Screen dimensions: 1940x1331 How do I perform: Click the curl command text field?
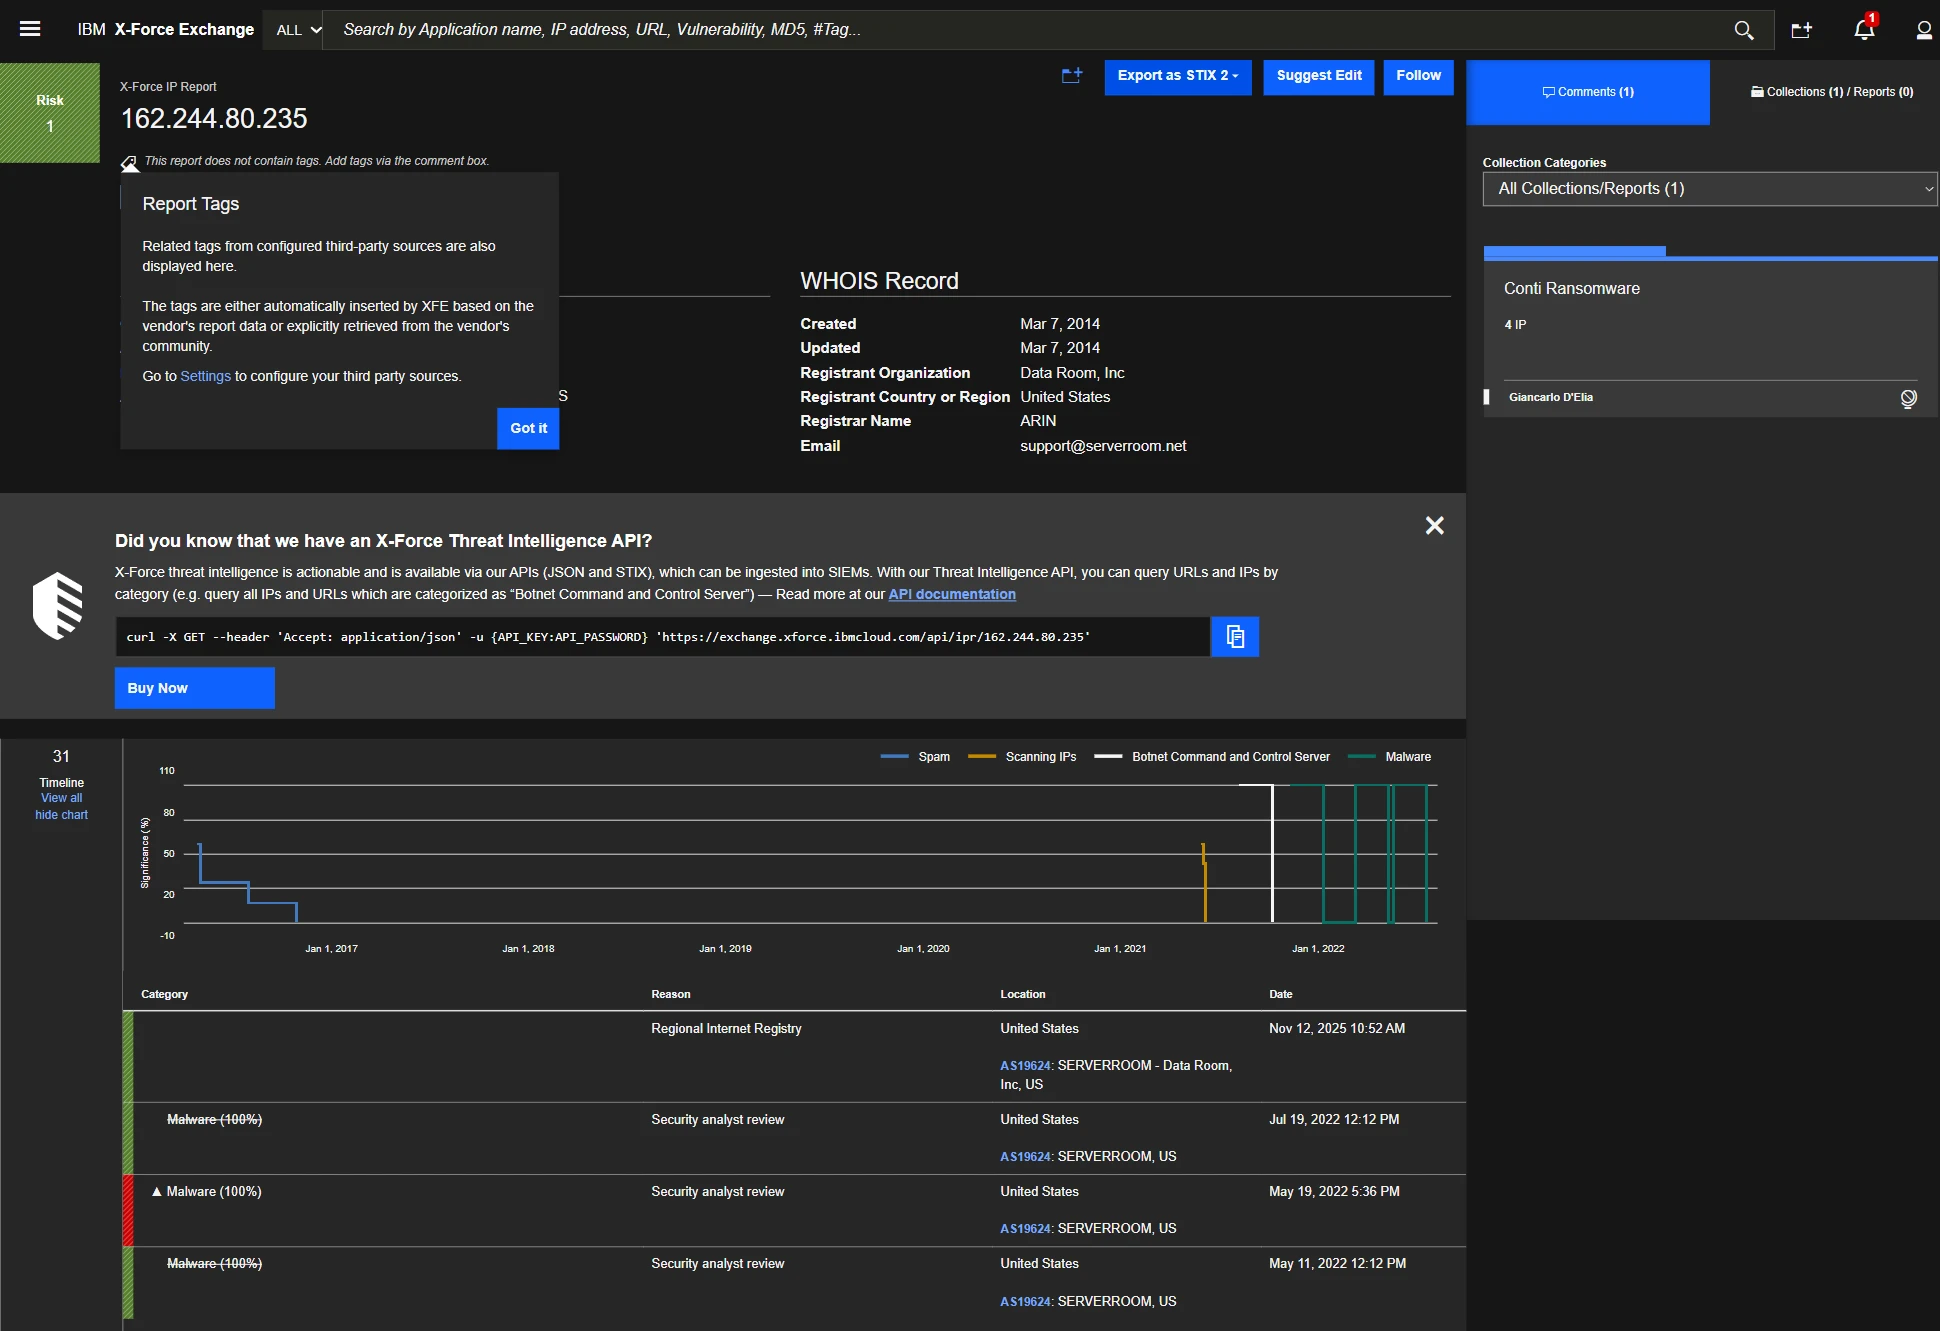tap(662, 637)
